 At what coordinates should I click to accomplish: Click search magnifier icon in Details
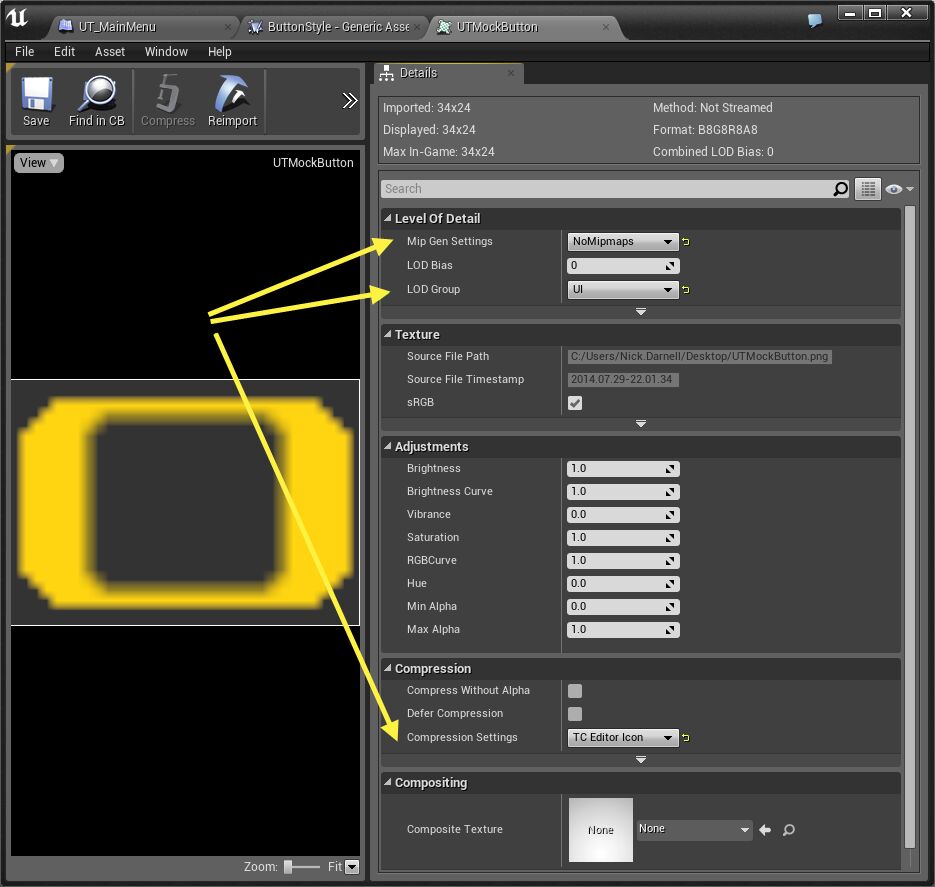point(840,189)
